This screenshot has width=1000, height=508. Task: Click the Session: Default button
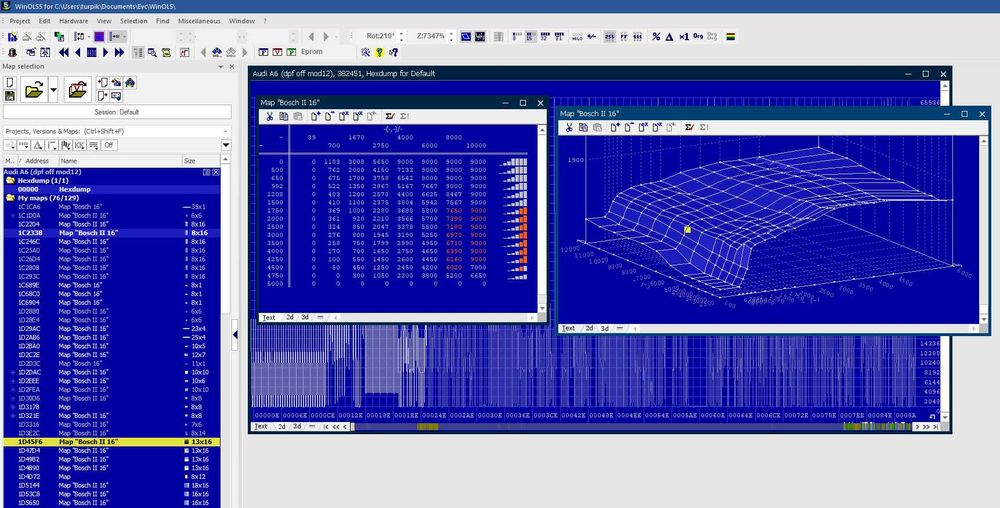(115, 112)
